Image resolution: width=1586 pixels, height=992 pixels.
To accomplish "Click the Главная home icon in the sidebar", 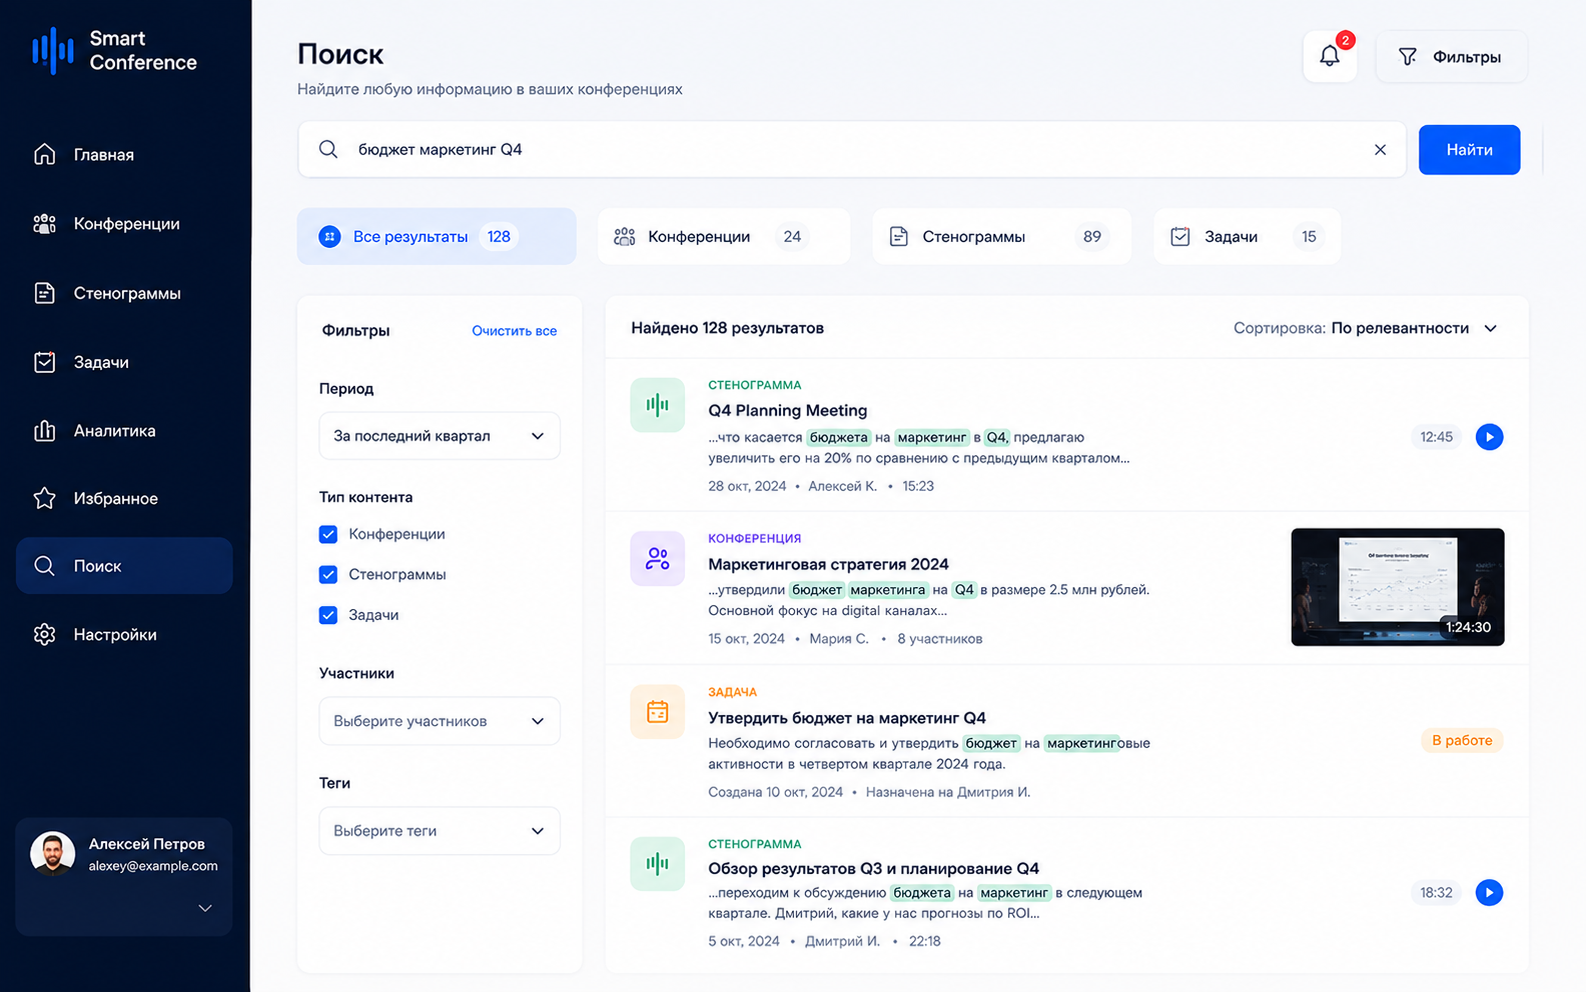I will point(44,154).
